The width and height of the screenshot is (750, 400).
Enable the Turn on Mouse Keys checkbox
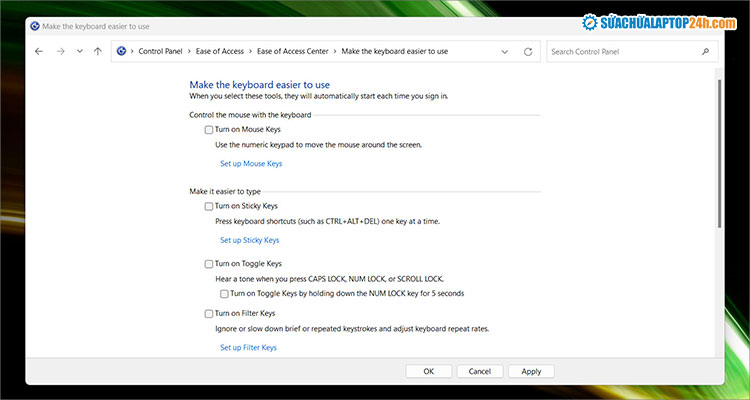(x=209, y=130)
